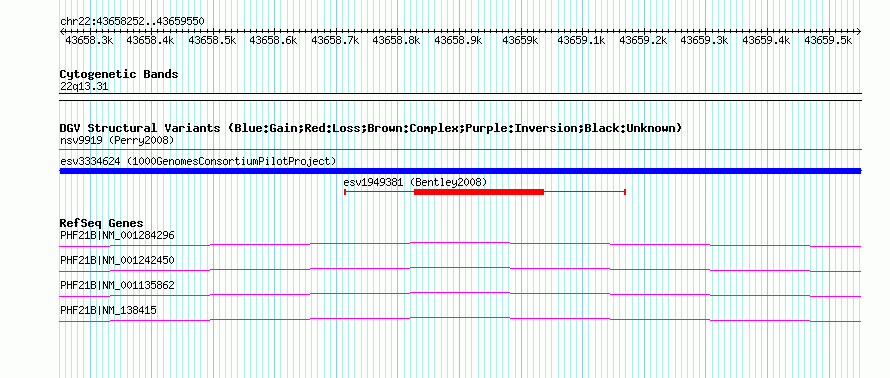Click the 43659.3k ruler tick label

click(705, 40)
